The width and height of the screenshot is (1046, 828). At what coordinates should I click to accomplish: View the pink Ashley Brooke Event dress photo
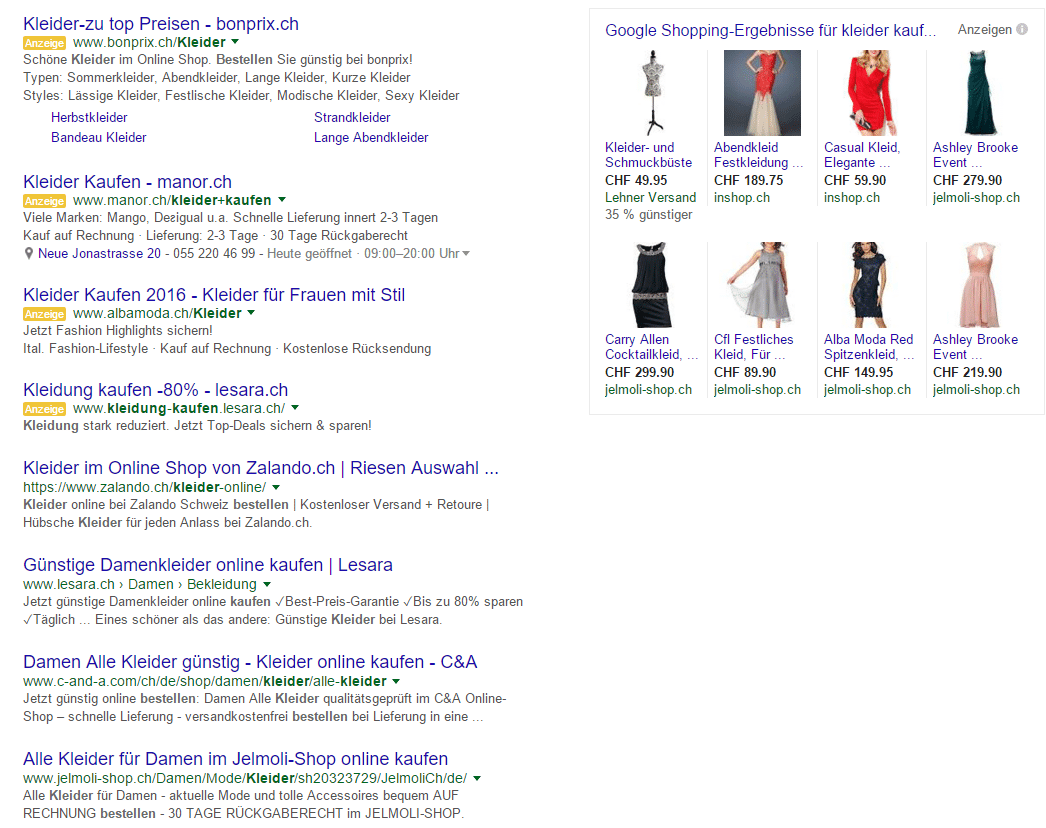[x=980, y=285]
